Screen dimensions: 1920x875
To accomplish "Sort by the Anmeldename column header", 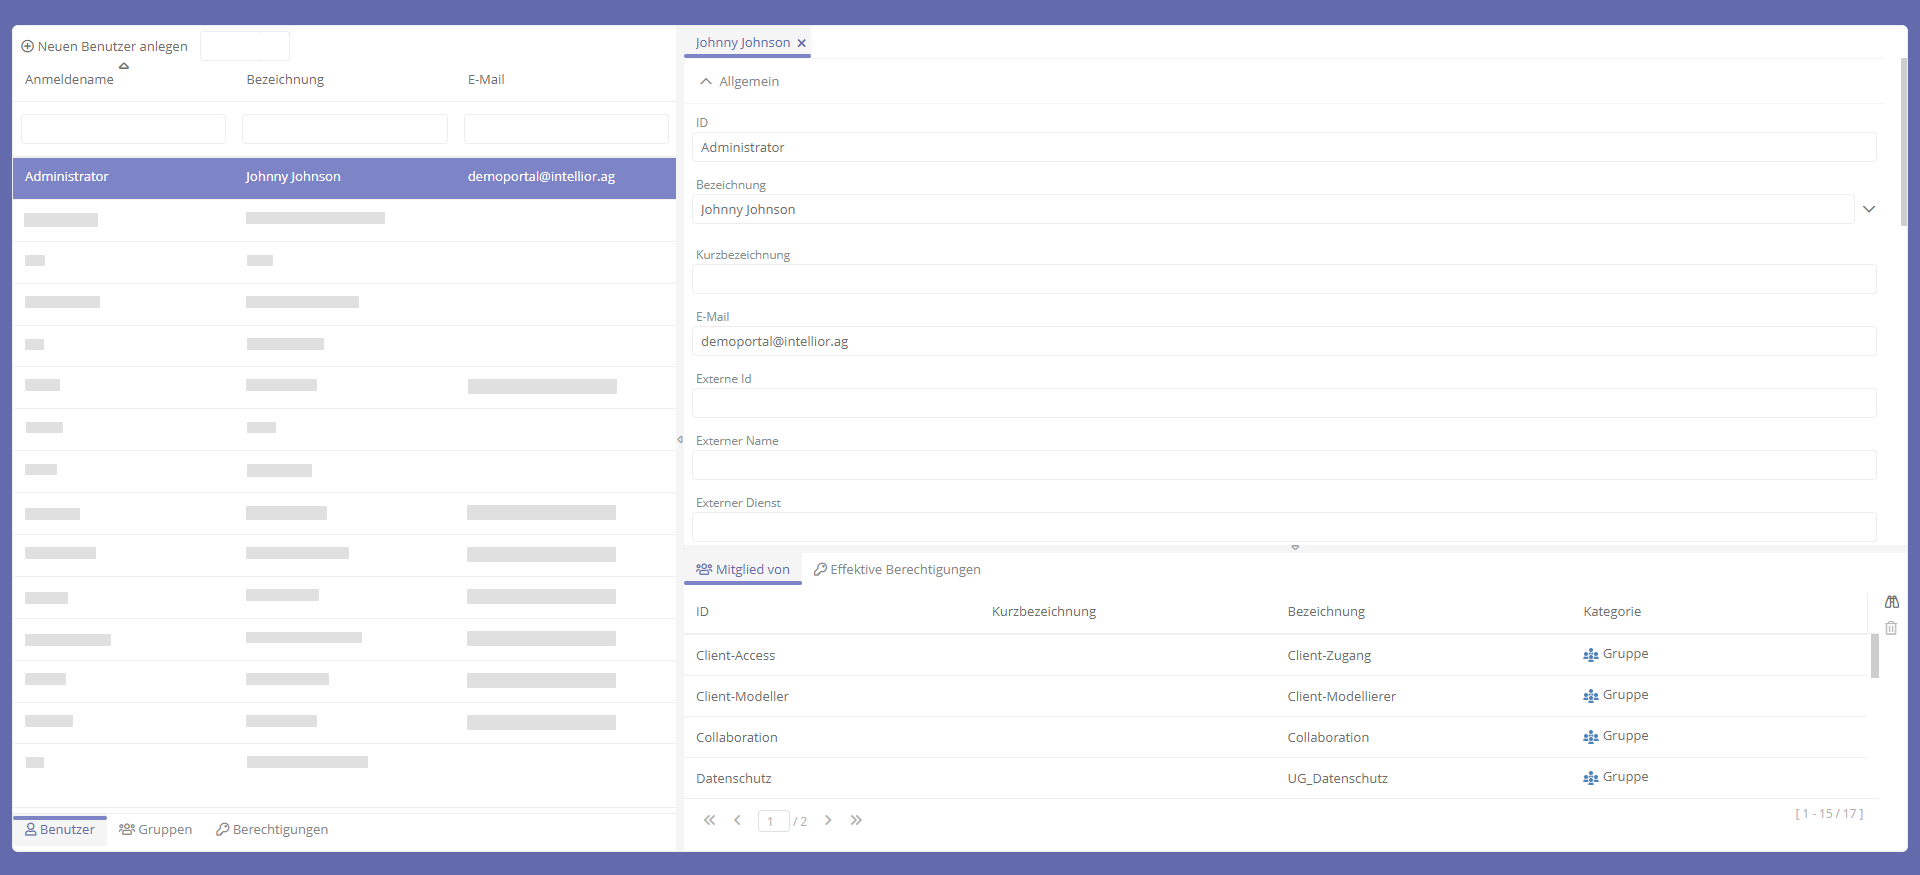I will tap(69, 80).
